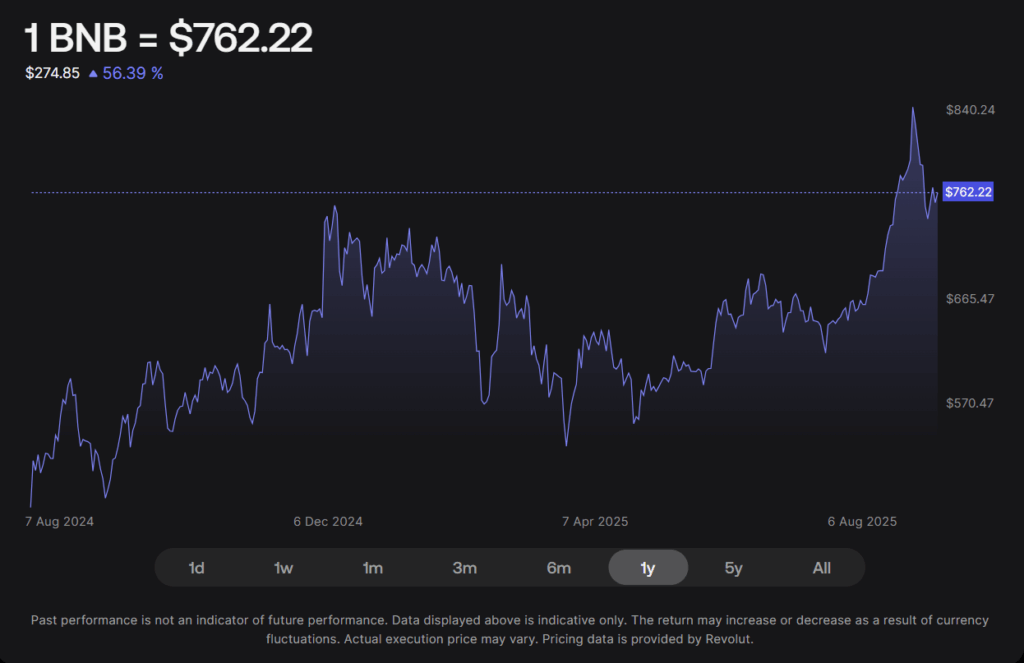This screenshot has height=663, width=1024.
Task: Click the past performance disclaimer text
Action: click(x=509, y=630)
